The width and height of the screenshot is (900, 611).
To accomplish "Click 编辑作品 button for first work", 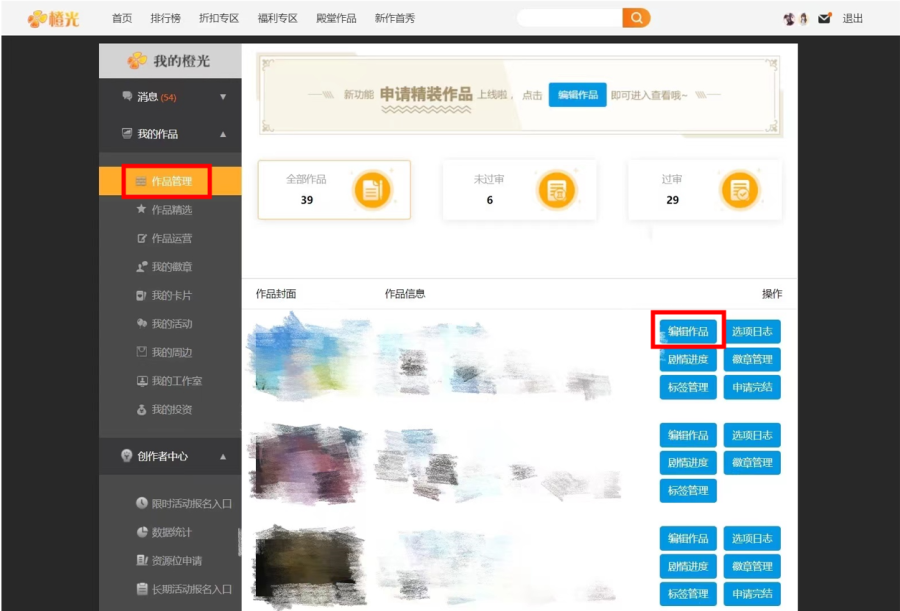I will click(688, 331).
